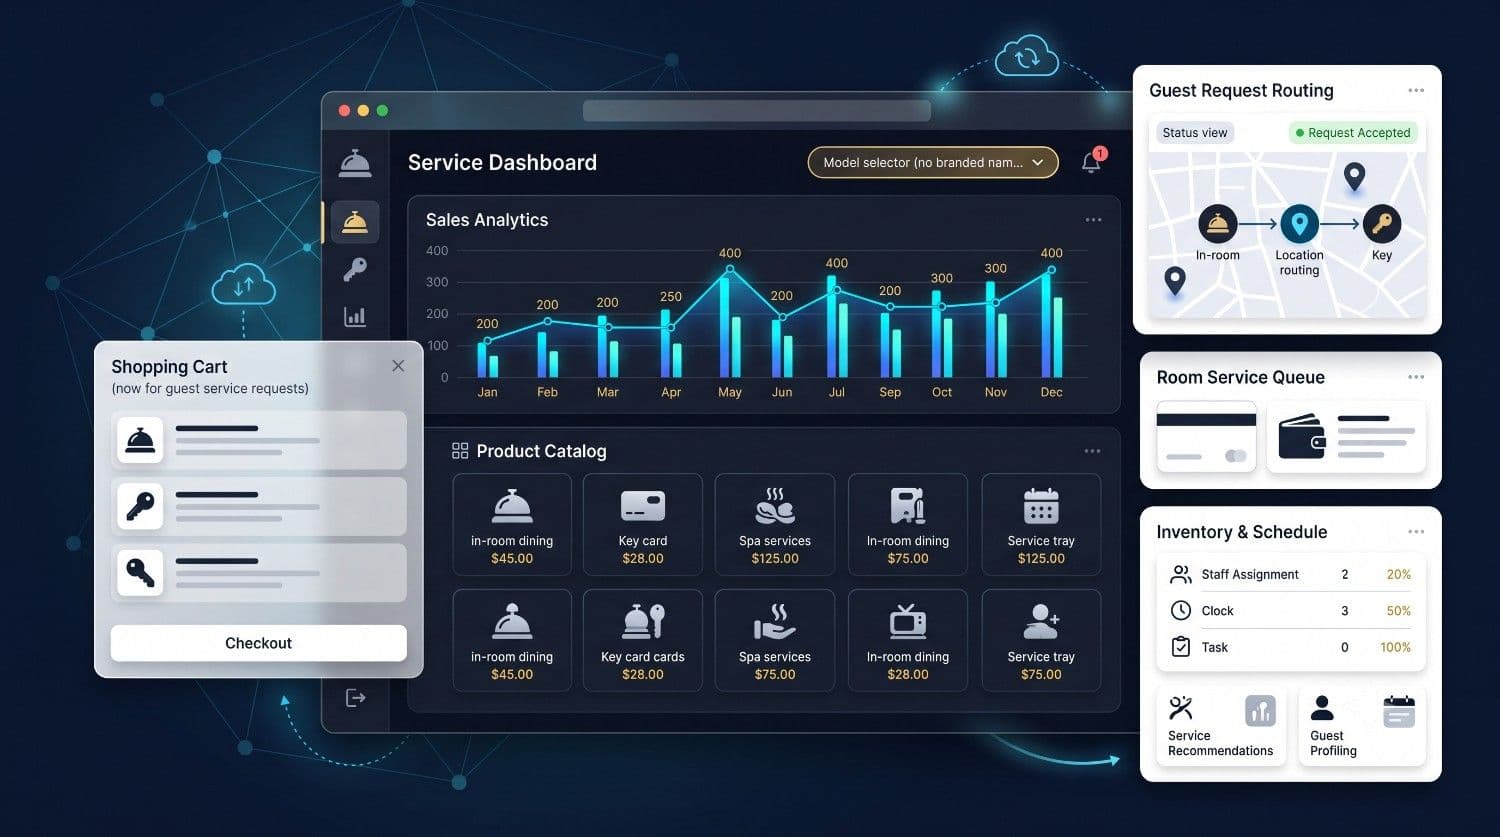Choose the Key card $28.00 product tile

(643, 524)
